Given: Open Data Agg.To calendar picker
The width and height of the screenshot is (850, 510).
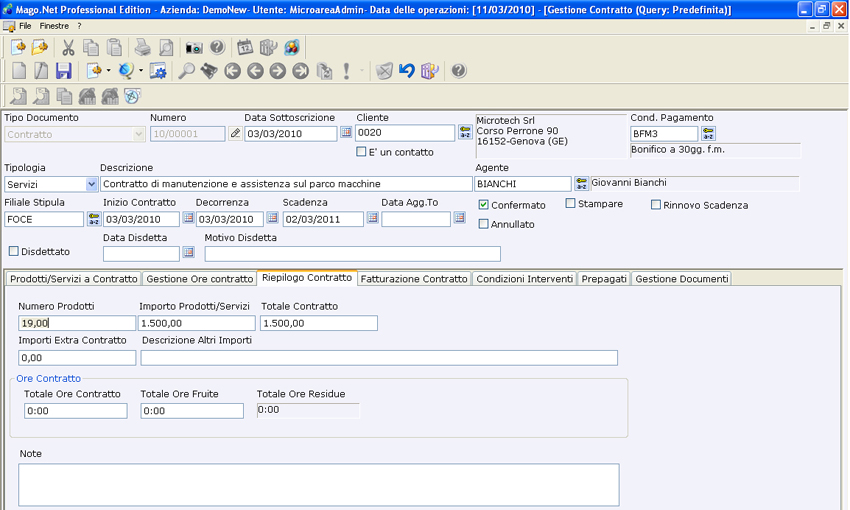Looking at the screenshot, I should pyautogui.click(x=460, y=218).
